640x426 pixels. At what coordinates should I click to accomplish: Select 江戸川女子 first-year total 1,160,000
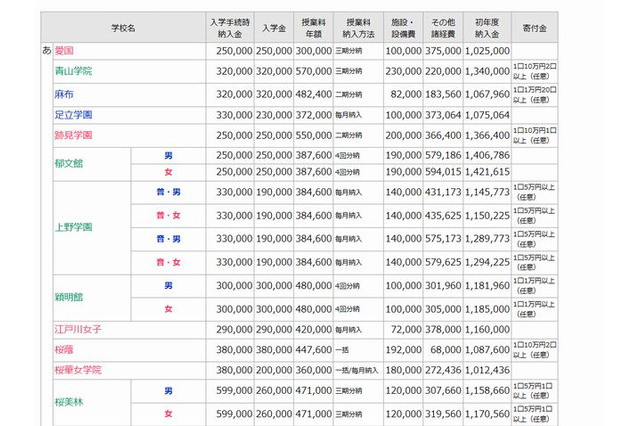point(487,329)
